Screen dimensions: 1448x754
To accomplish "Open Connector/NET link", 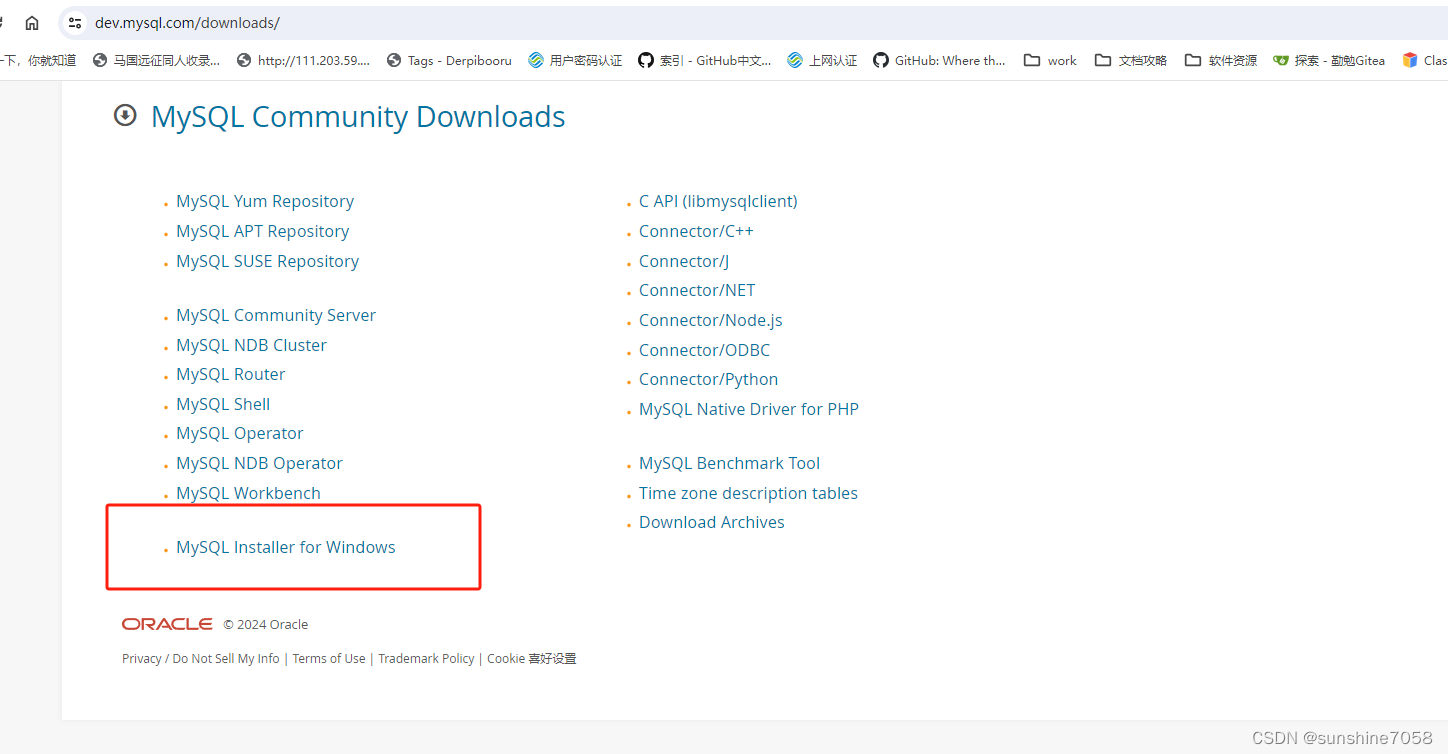I will point(697,290).
